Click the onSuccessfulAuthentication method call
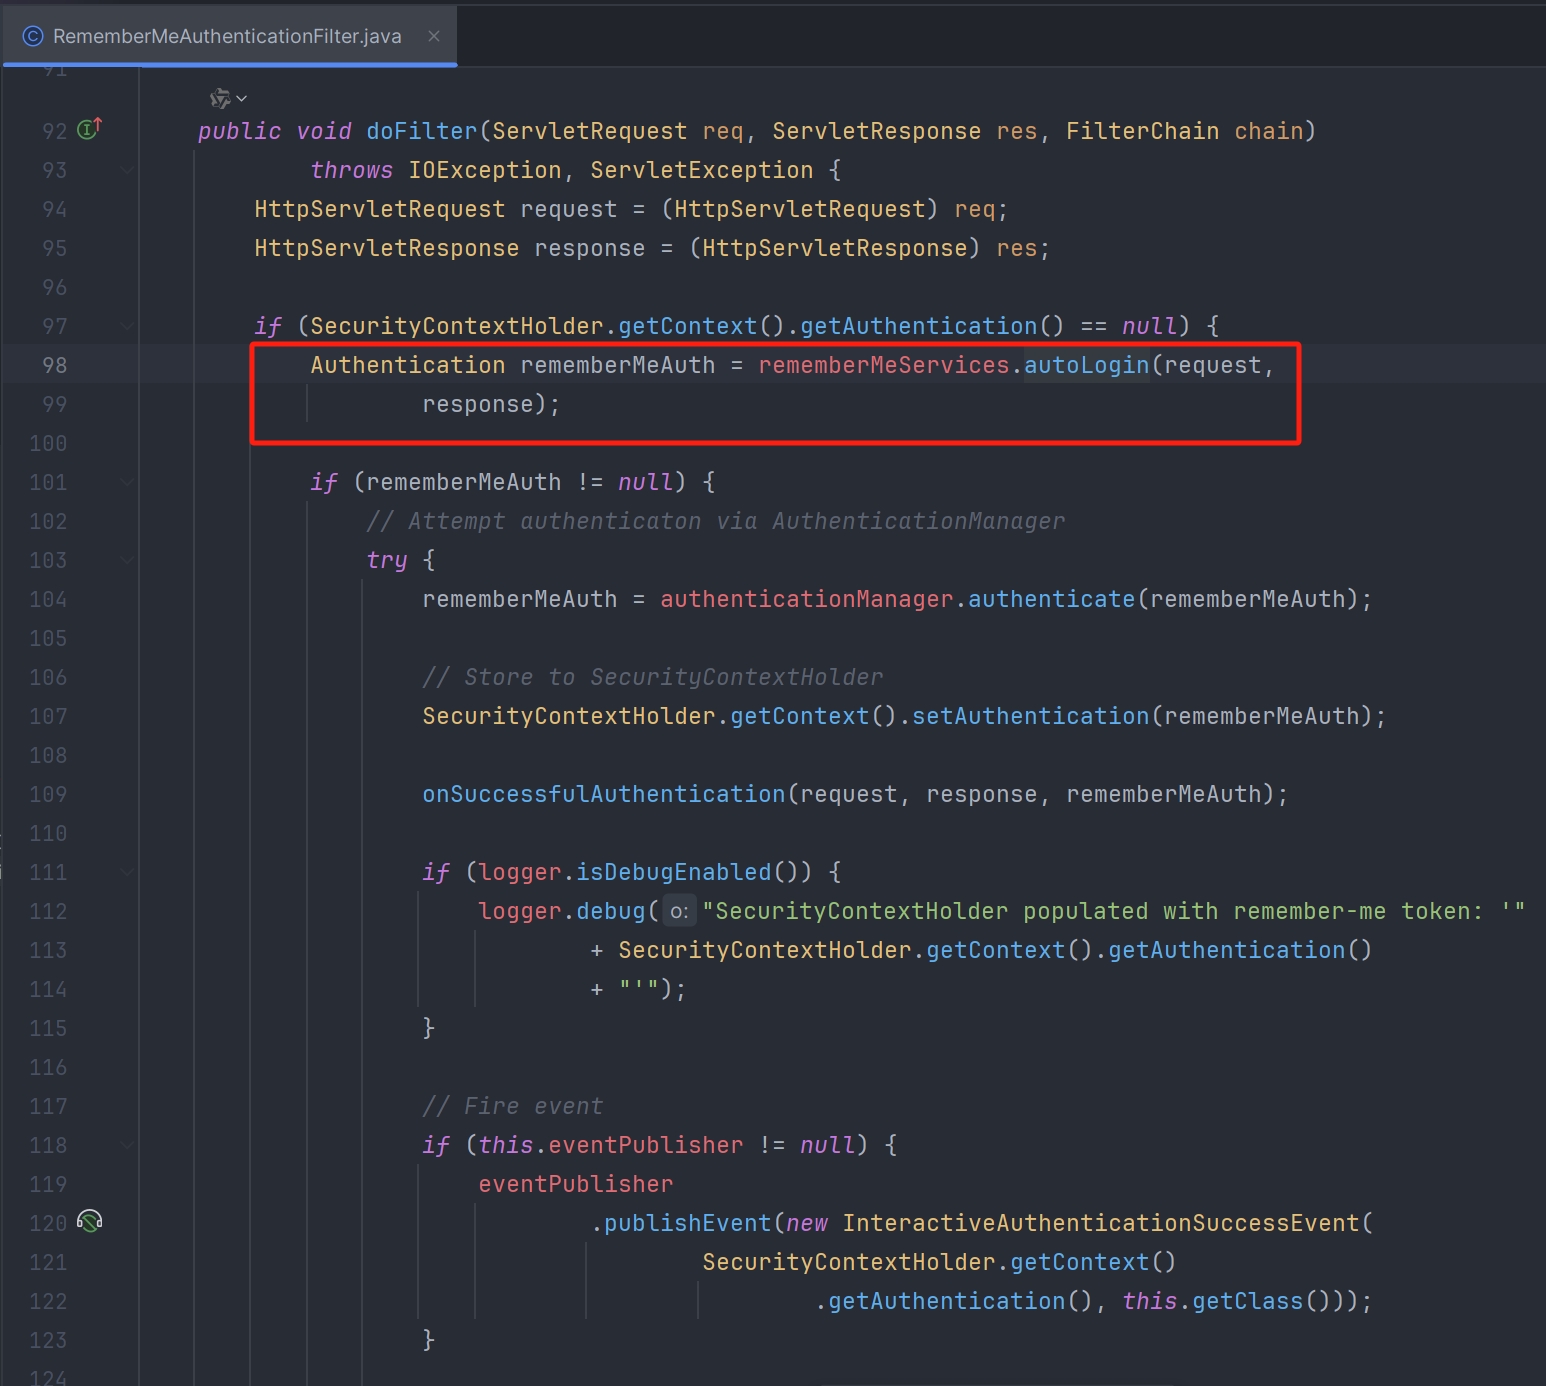The height and width of the screenshot is (1386, 1546). click(x=603, y=795)
